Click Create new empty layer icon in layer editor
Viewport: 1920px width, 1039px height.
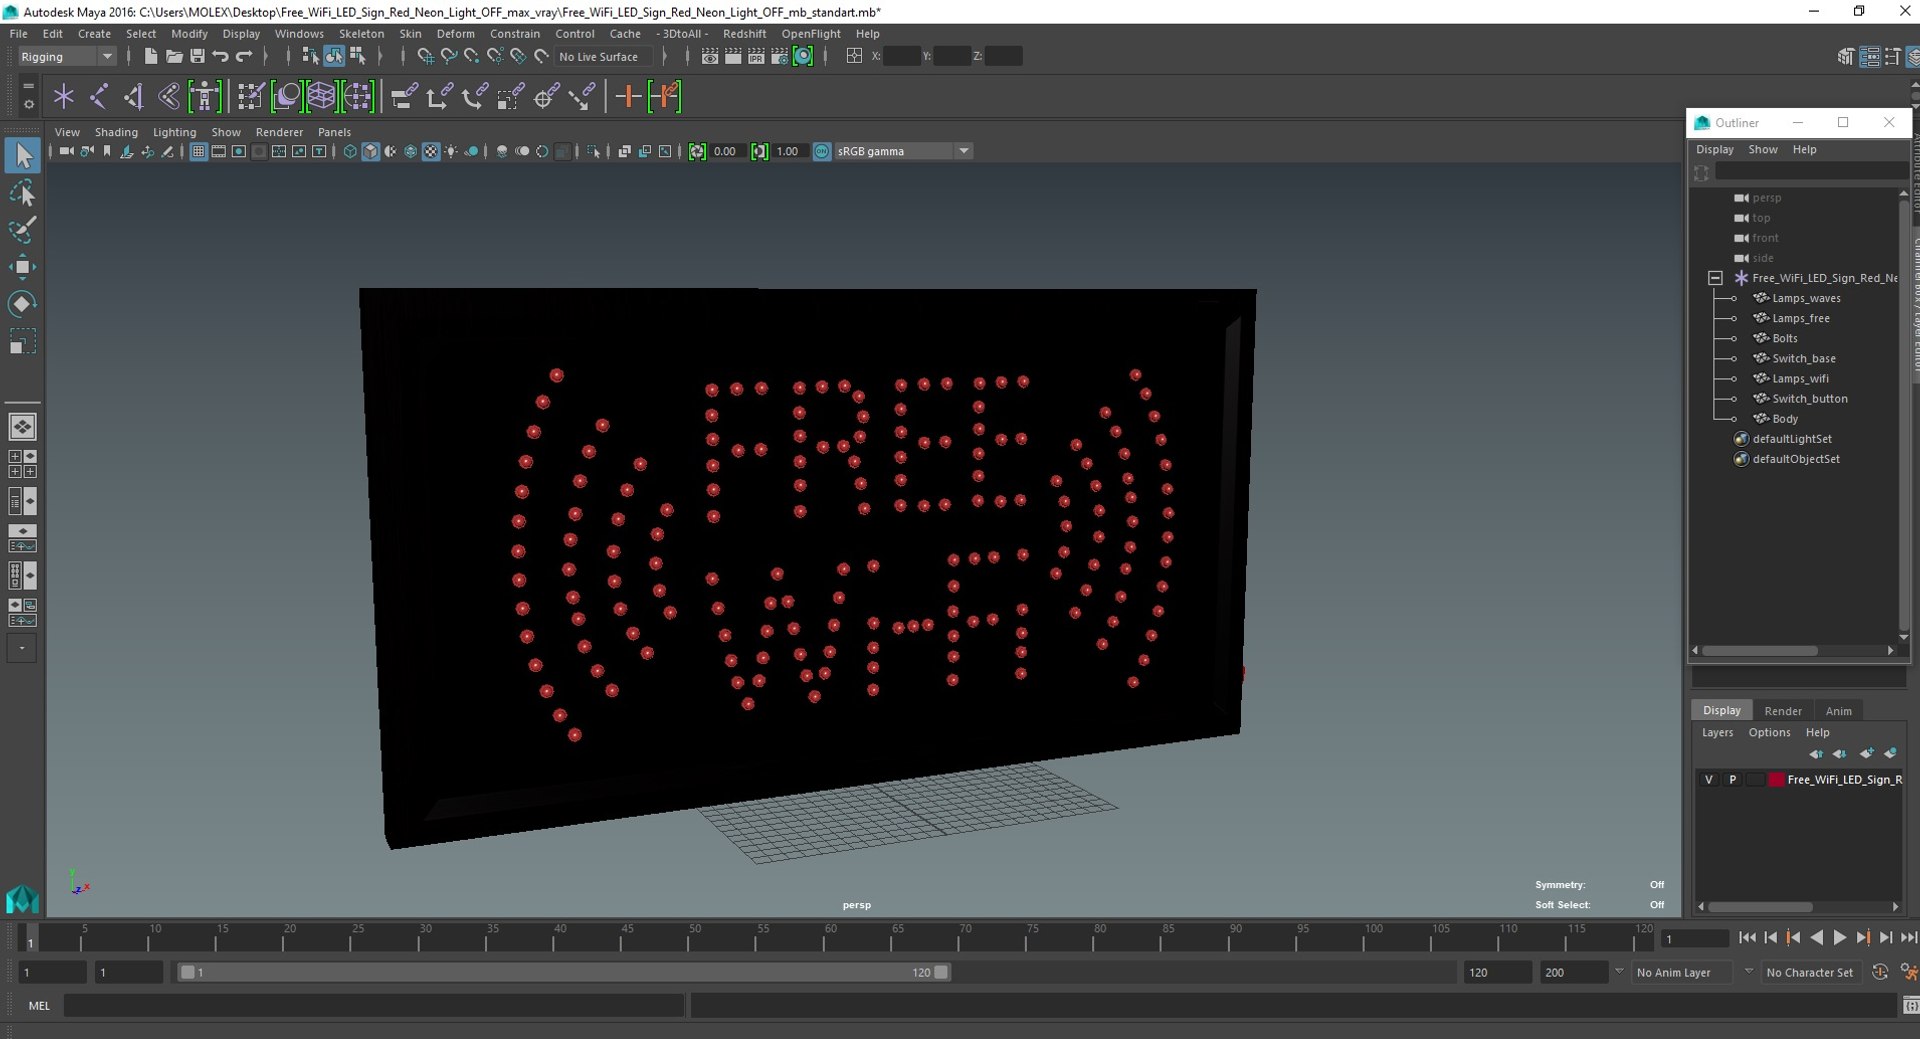[1866, 754]
